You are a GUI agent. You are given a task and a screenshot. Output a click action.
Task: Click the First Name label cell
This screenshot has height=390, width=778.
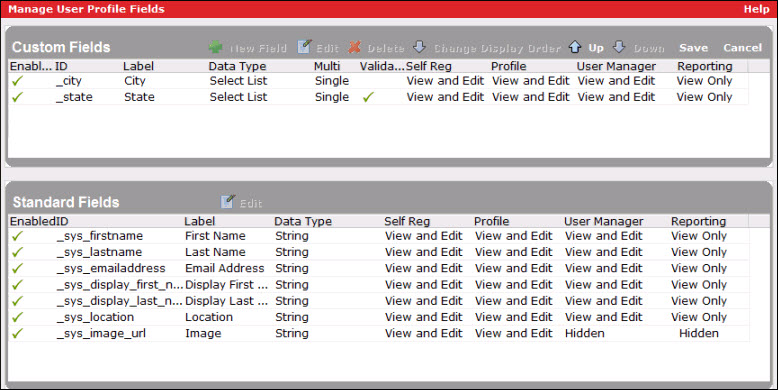coord(215,236)
